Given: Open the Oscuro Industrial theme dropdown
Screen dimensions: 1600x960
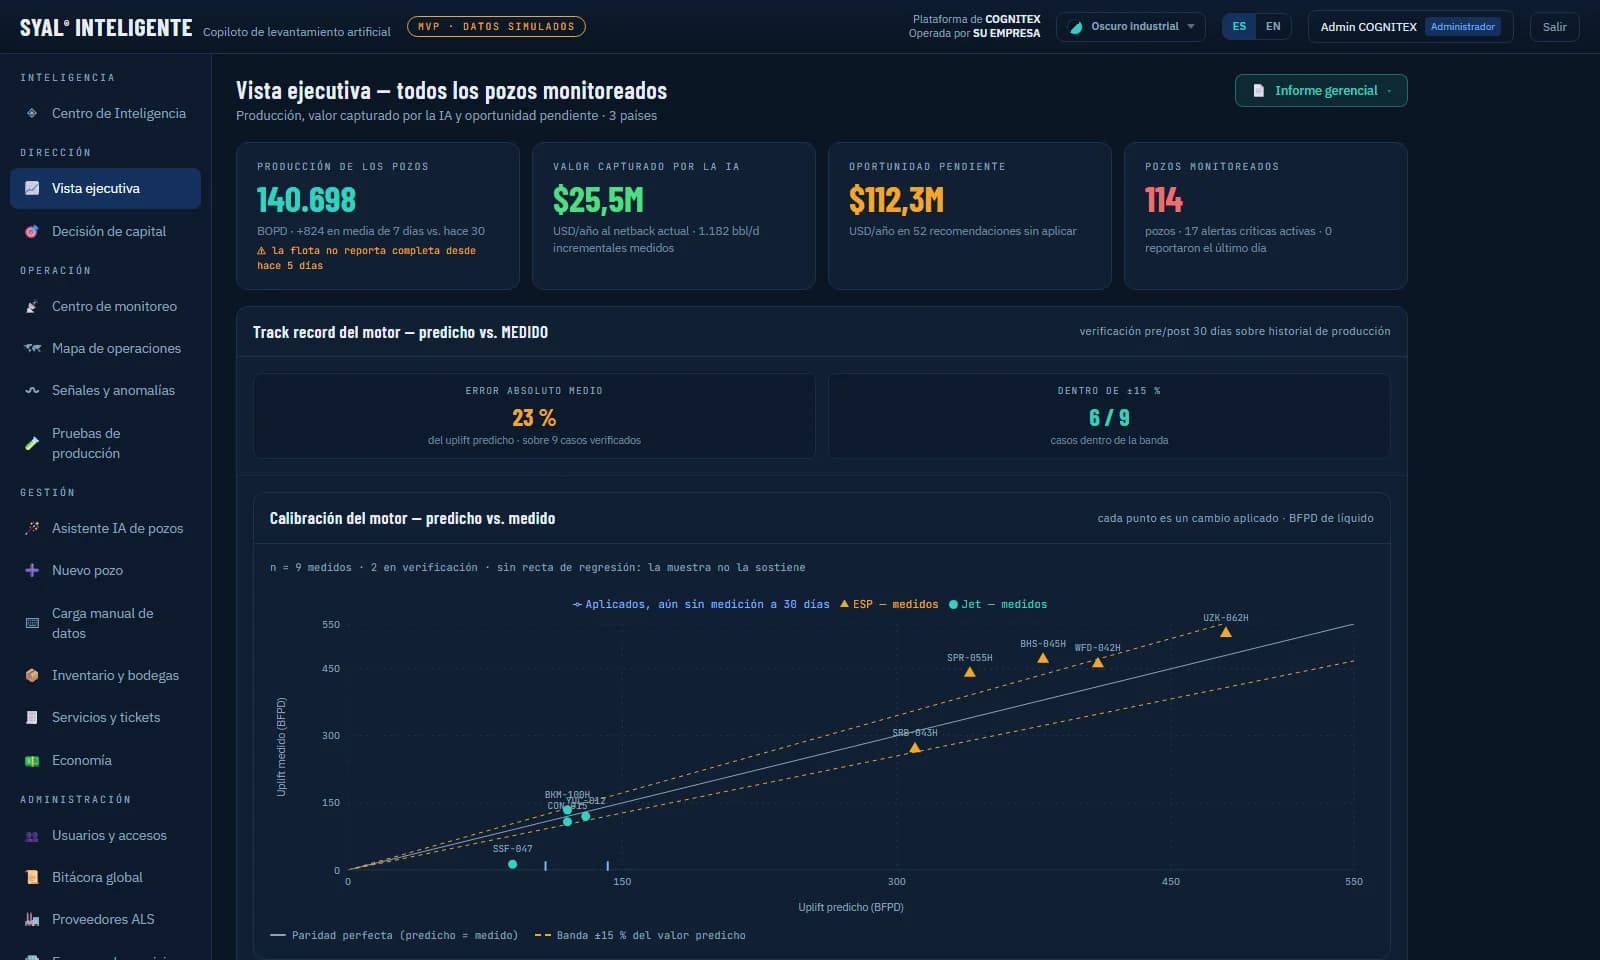Looking at the screenshot, I should [1131, 27].
